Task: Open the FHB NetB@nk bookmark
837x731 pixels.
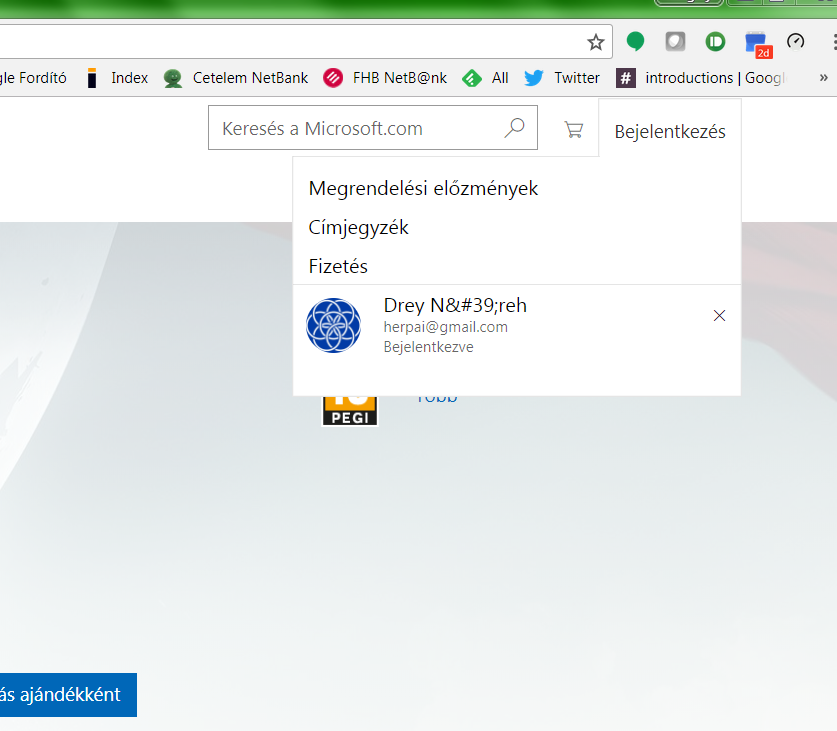Action: coord(385,78)
